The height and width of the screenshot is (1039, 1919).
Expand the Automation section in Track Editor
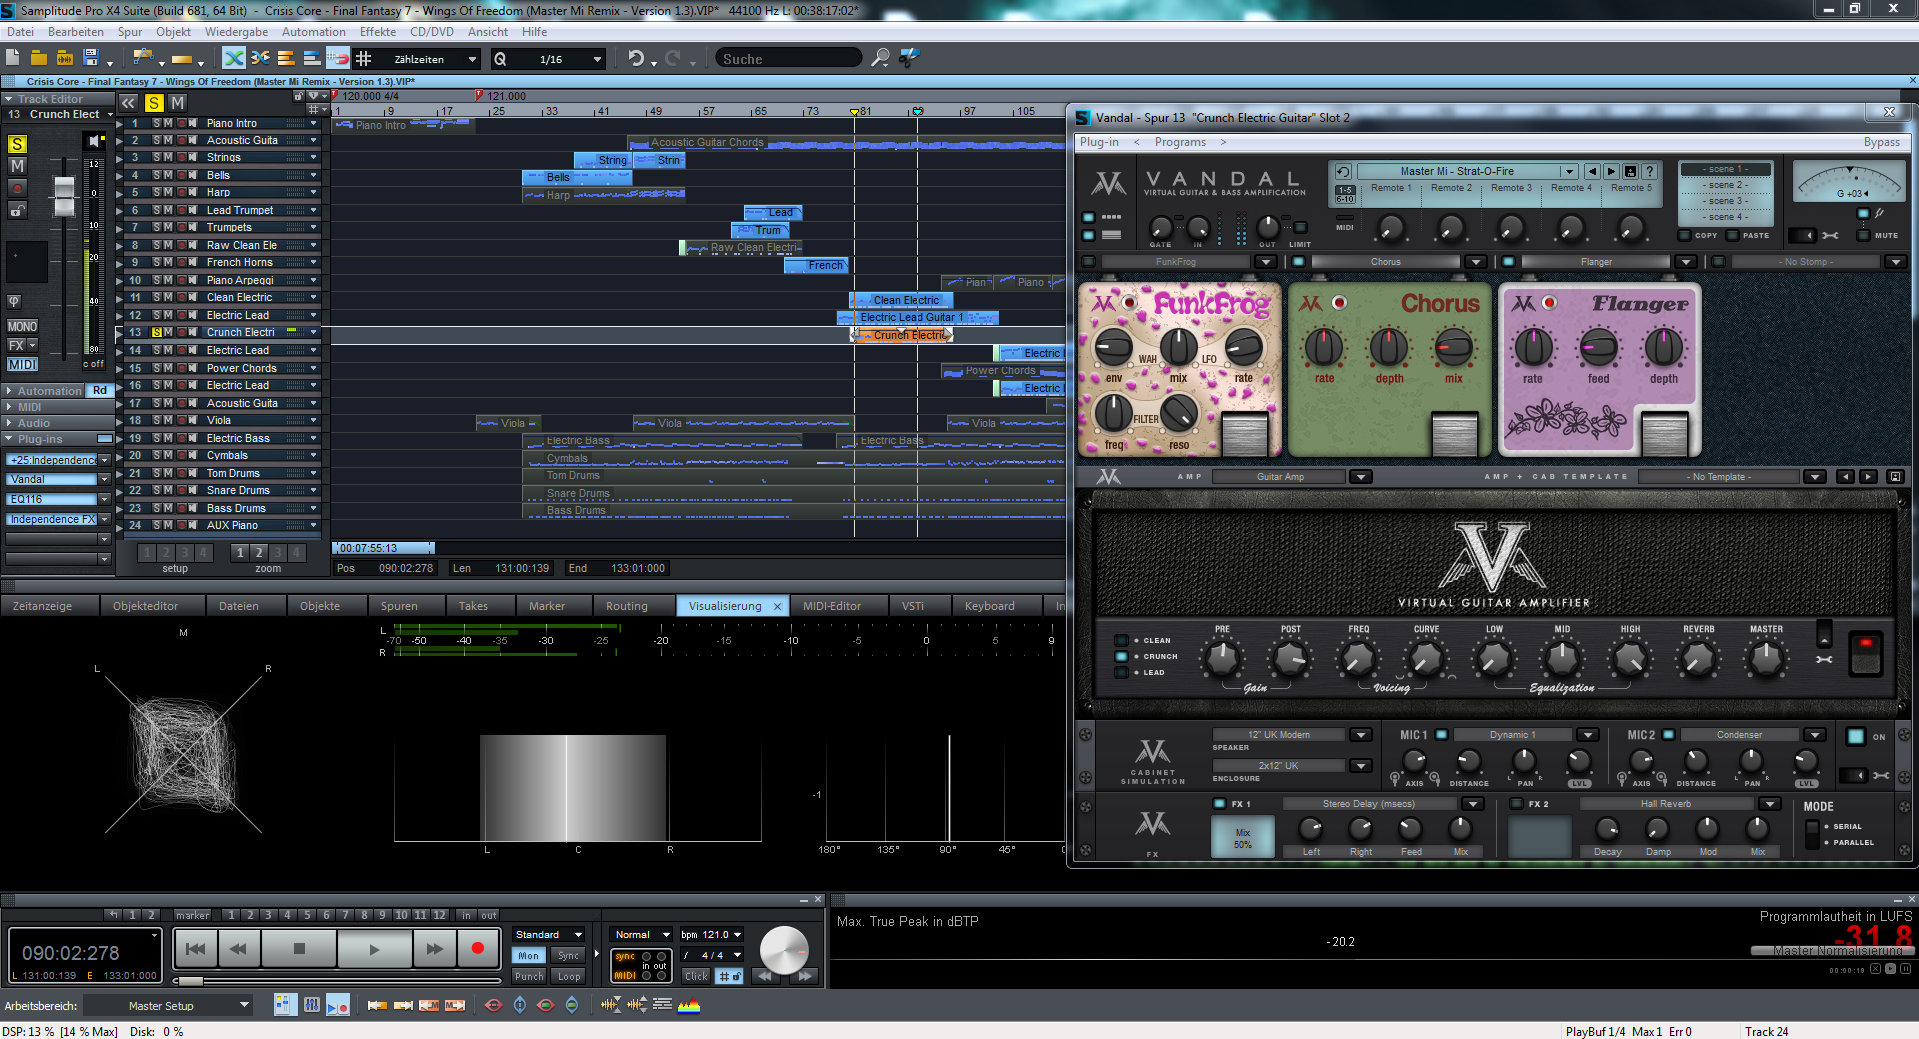click(9, 391)
